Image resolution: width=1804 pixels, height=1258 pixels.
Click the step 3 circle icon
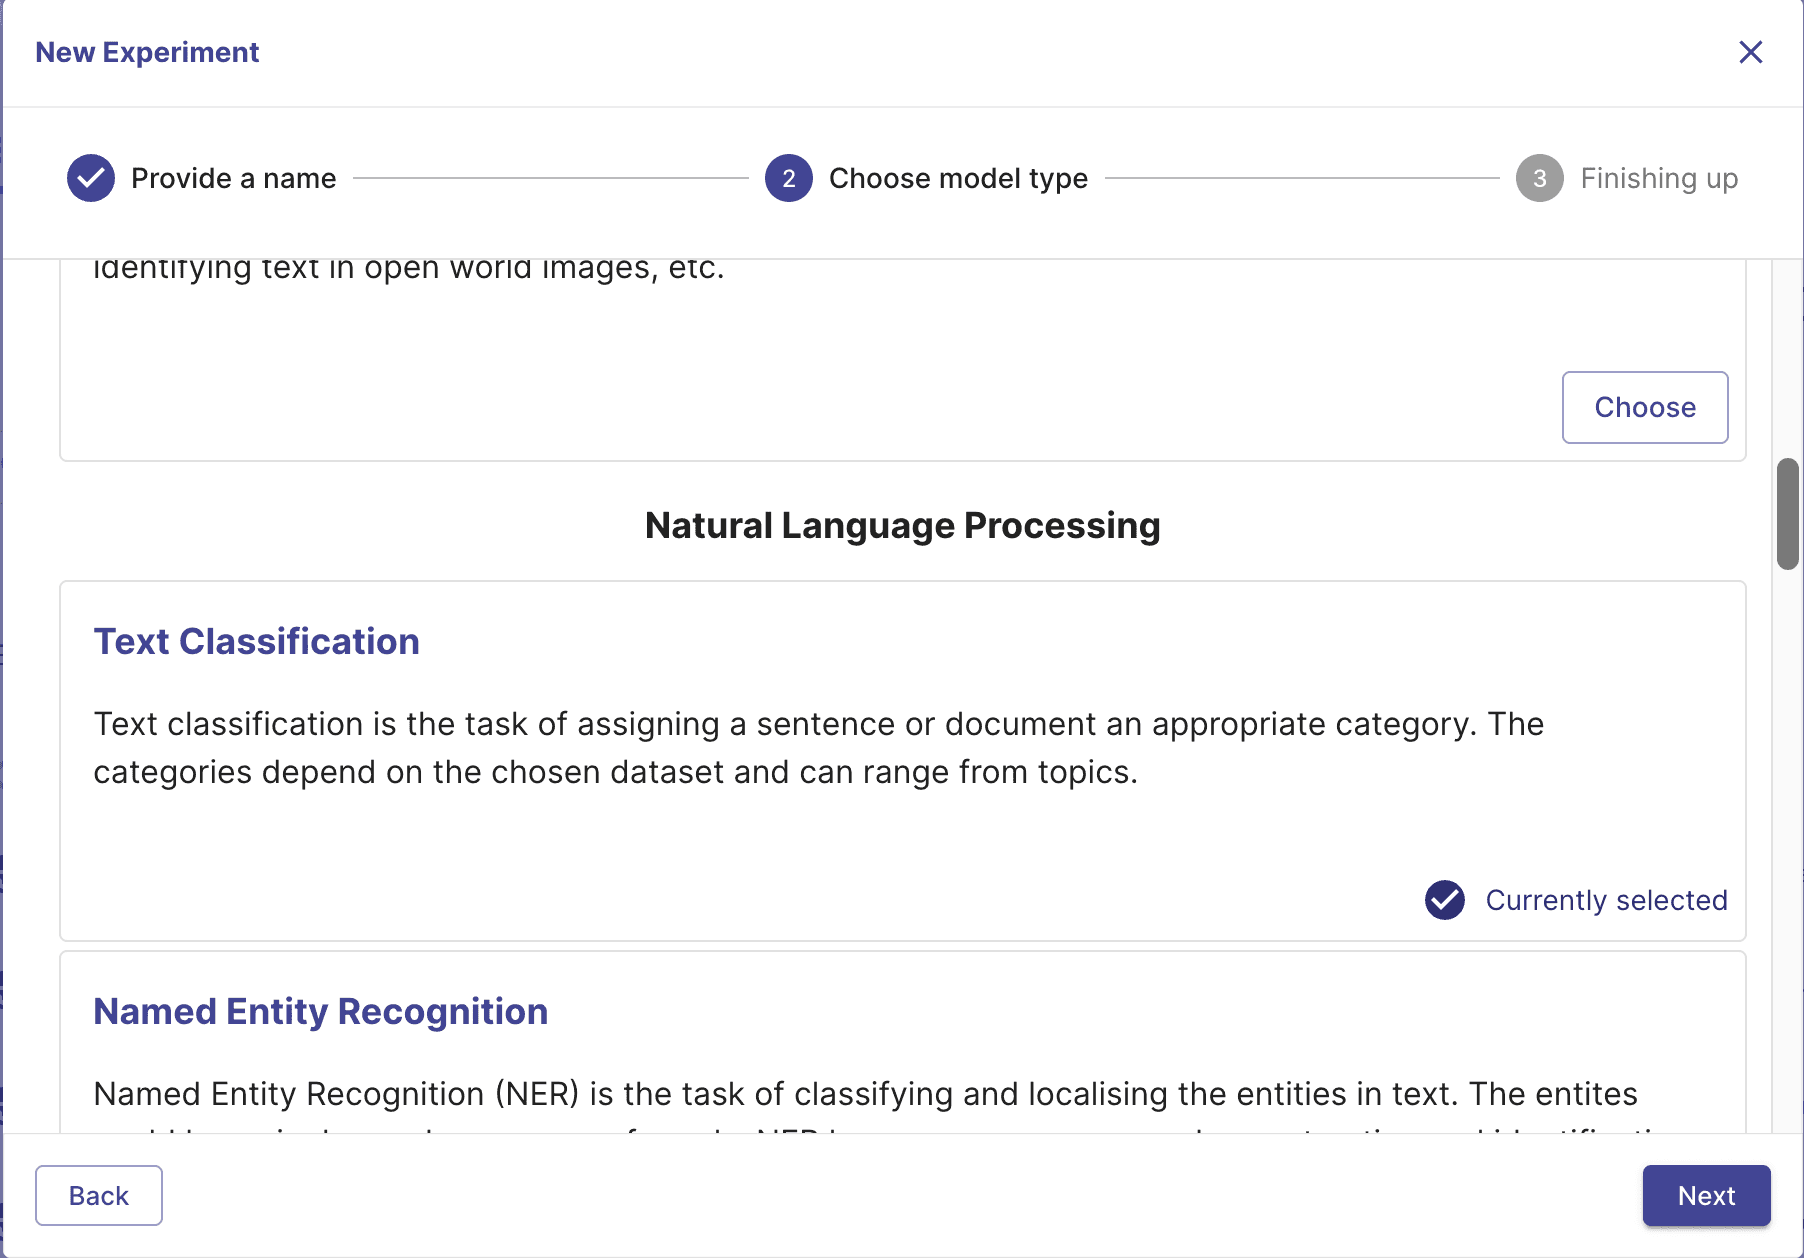click(x=1540, y=178)
